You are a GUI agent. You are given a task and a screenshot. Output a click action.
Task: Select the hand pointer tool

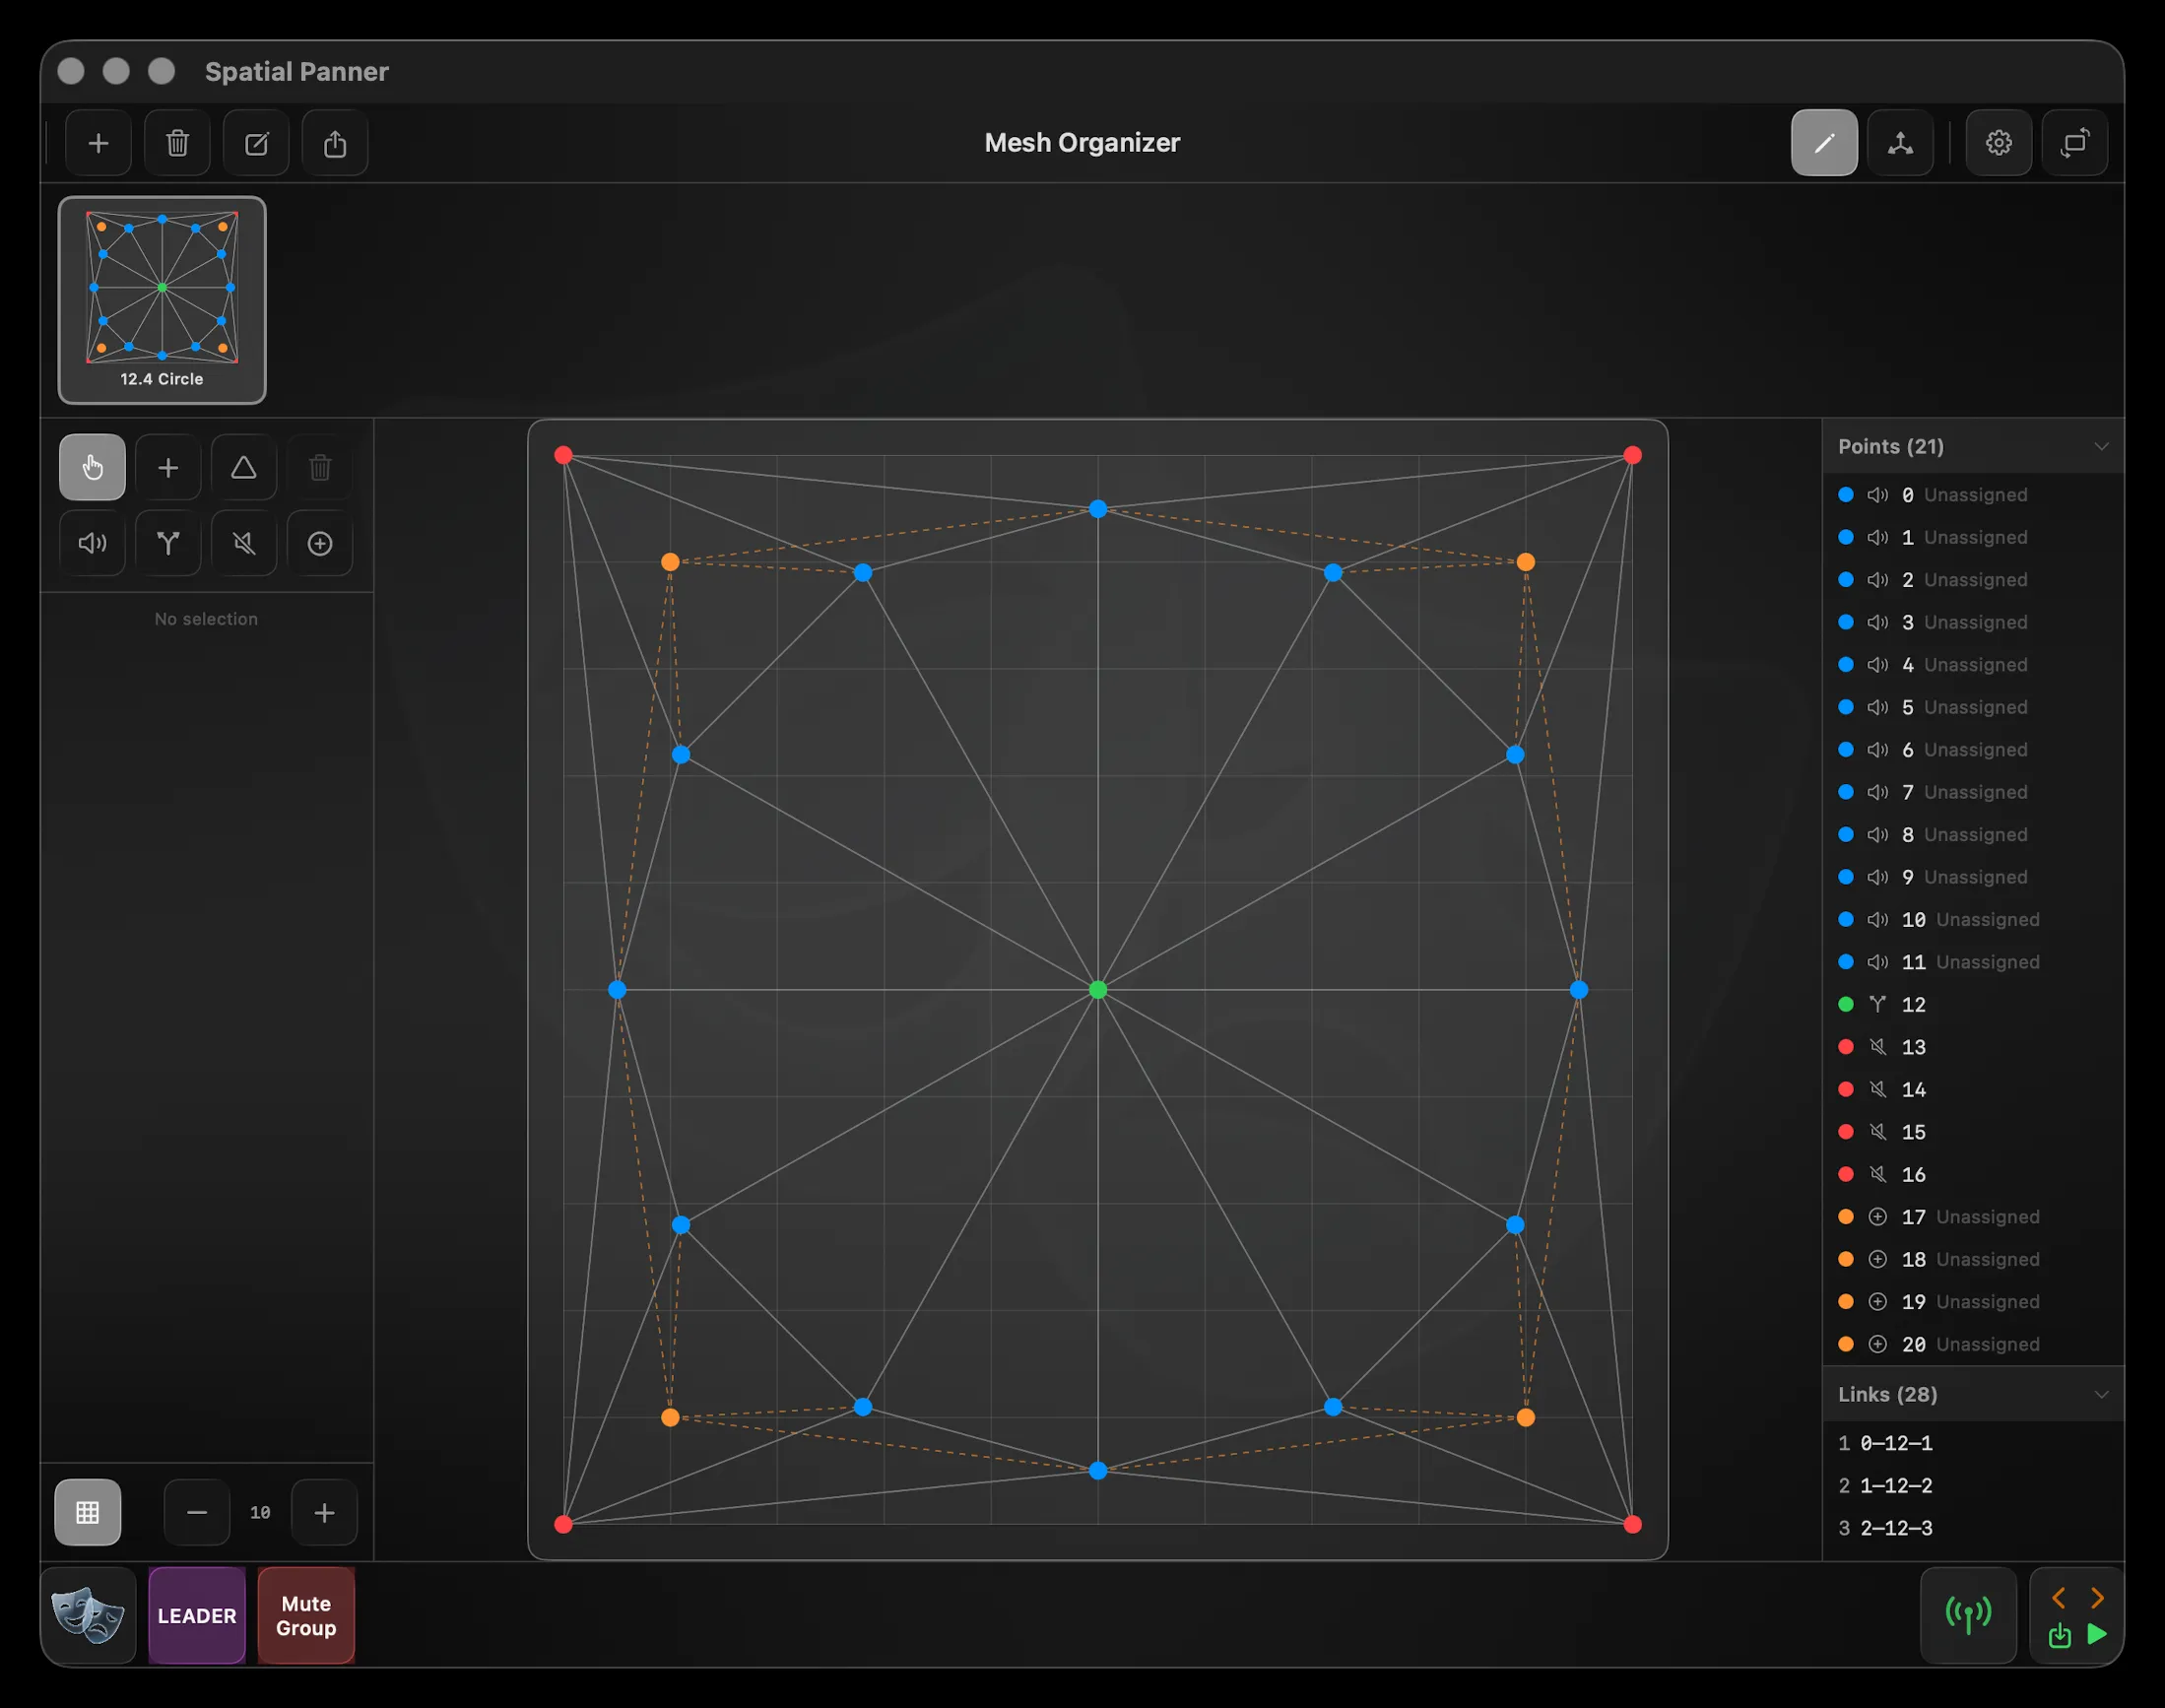(92, 467)
